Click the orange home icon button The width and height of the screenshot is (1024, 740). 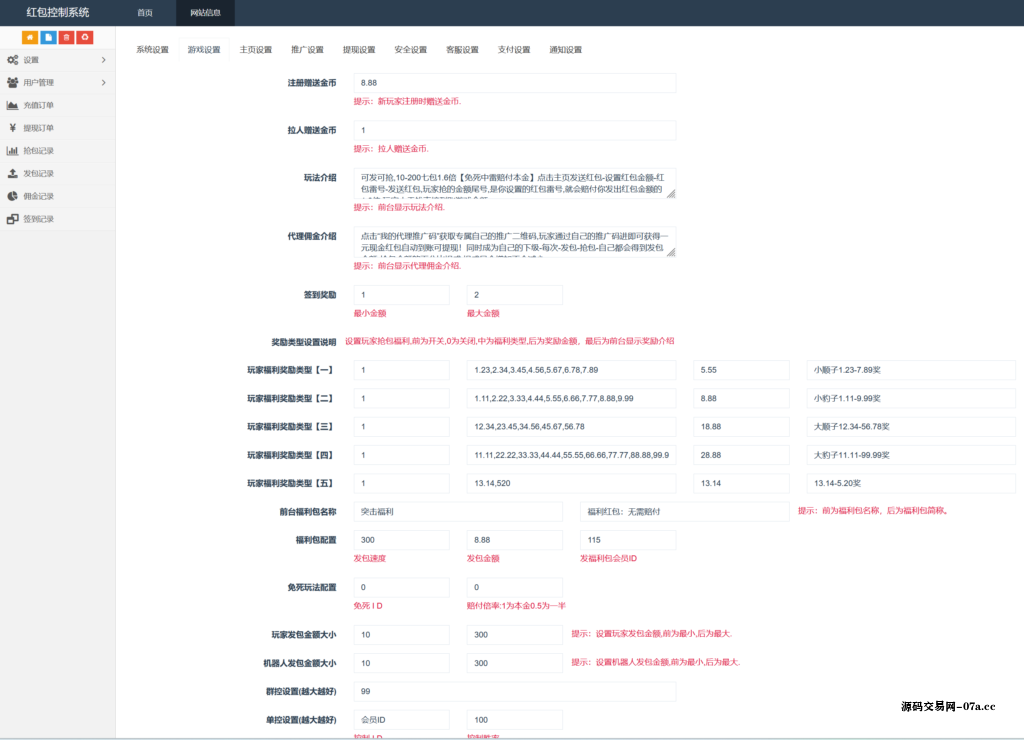click(x=30, y=37)
